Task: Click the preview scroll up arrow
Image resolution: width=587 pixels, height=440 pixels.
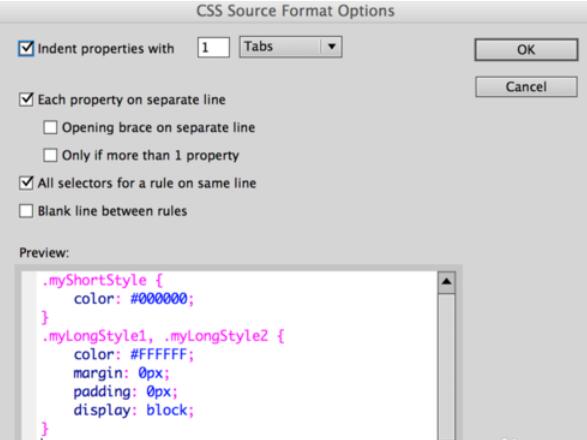Action: click(446, 282)
